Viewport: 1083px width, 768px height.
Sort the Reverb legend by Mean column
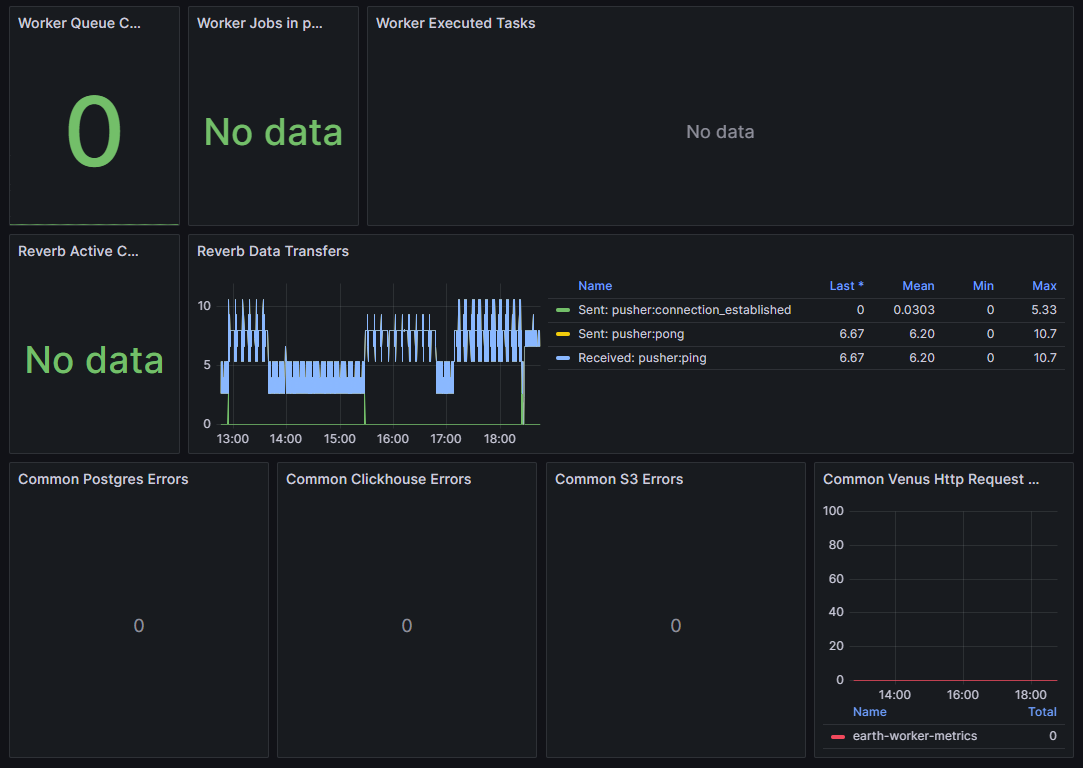918,286
